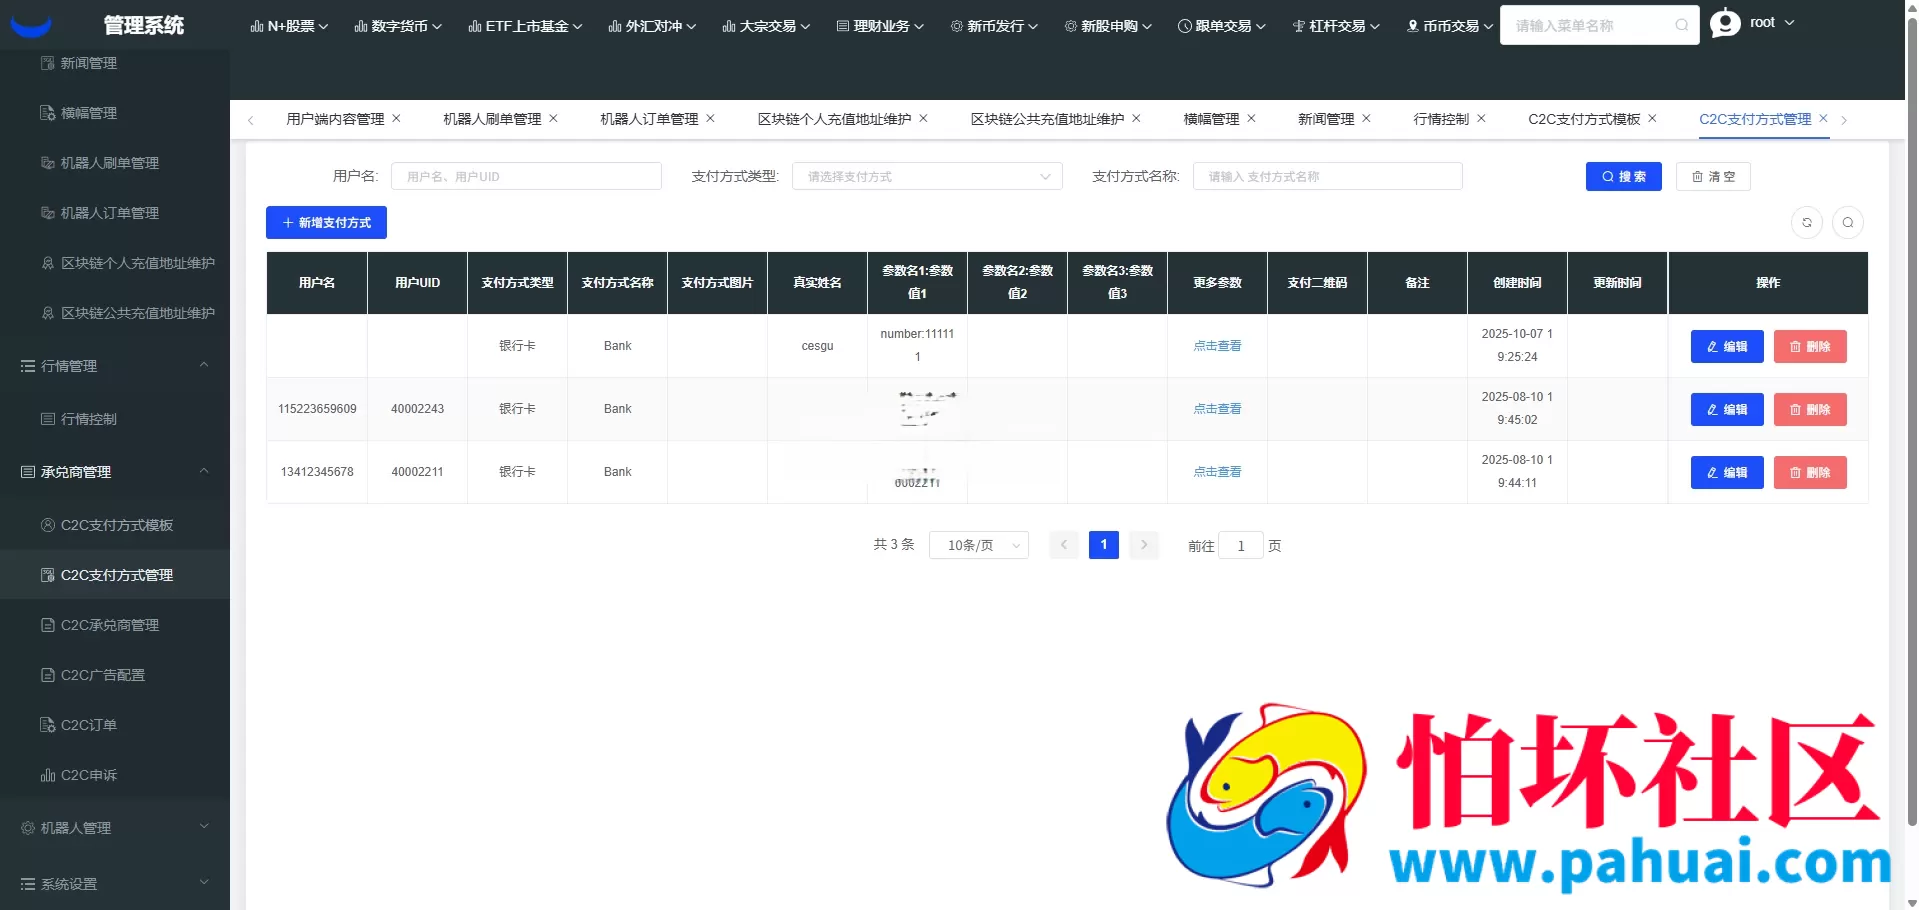The height and width of the screenshot is (910, 1919).
Task: Close the 横幅管理 tab
Action: (1251, 118)
